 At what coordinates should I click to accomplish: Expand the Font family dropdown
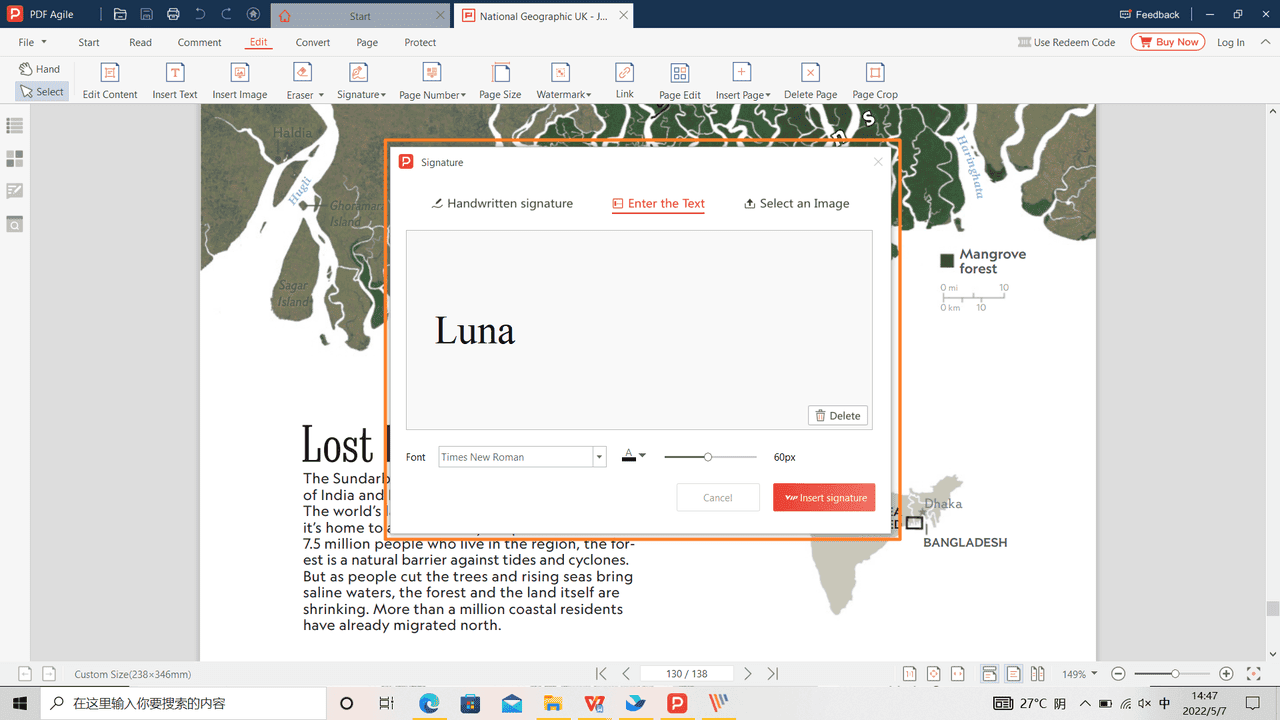[599, 457]
